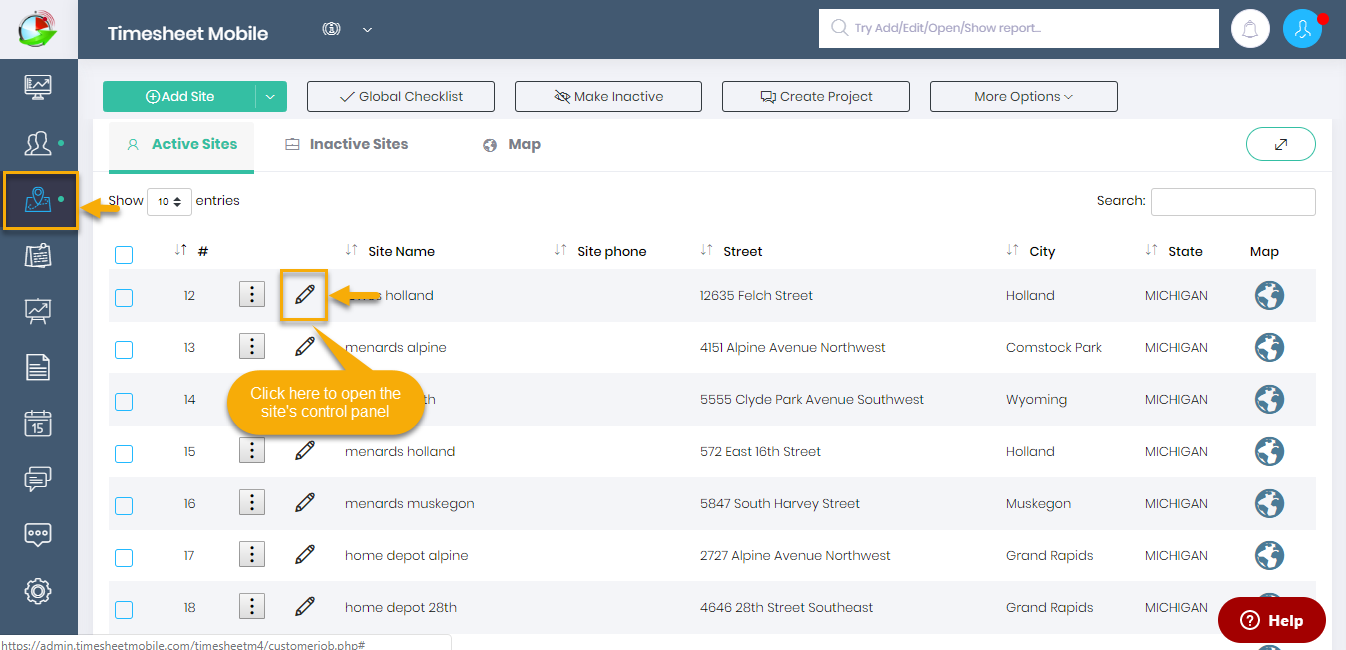Edit menards muskegon with its pencil icon
The height and width of the screenshot is (650, 1346).
305,503
